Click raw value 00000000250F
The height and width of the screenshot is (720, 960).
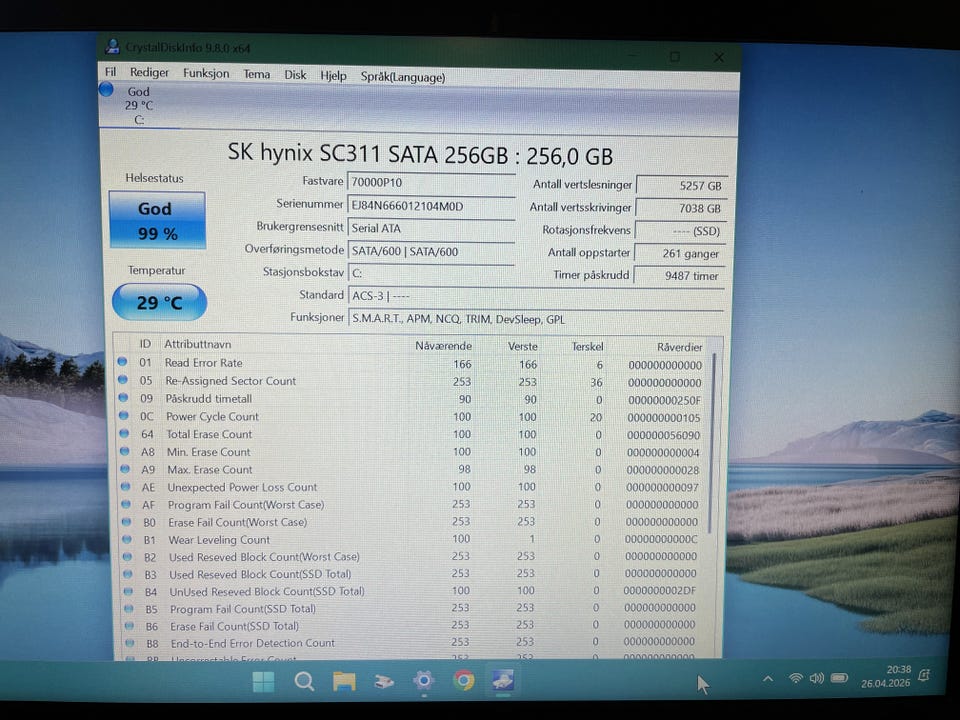coord(664,400)
